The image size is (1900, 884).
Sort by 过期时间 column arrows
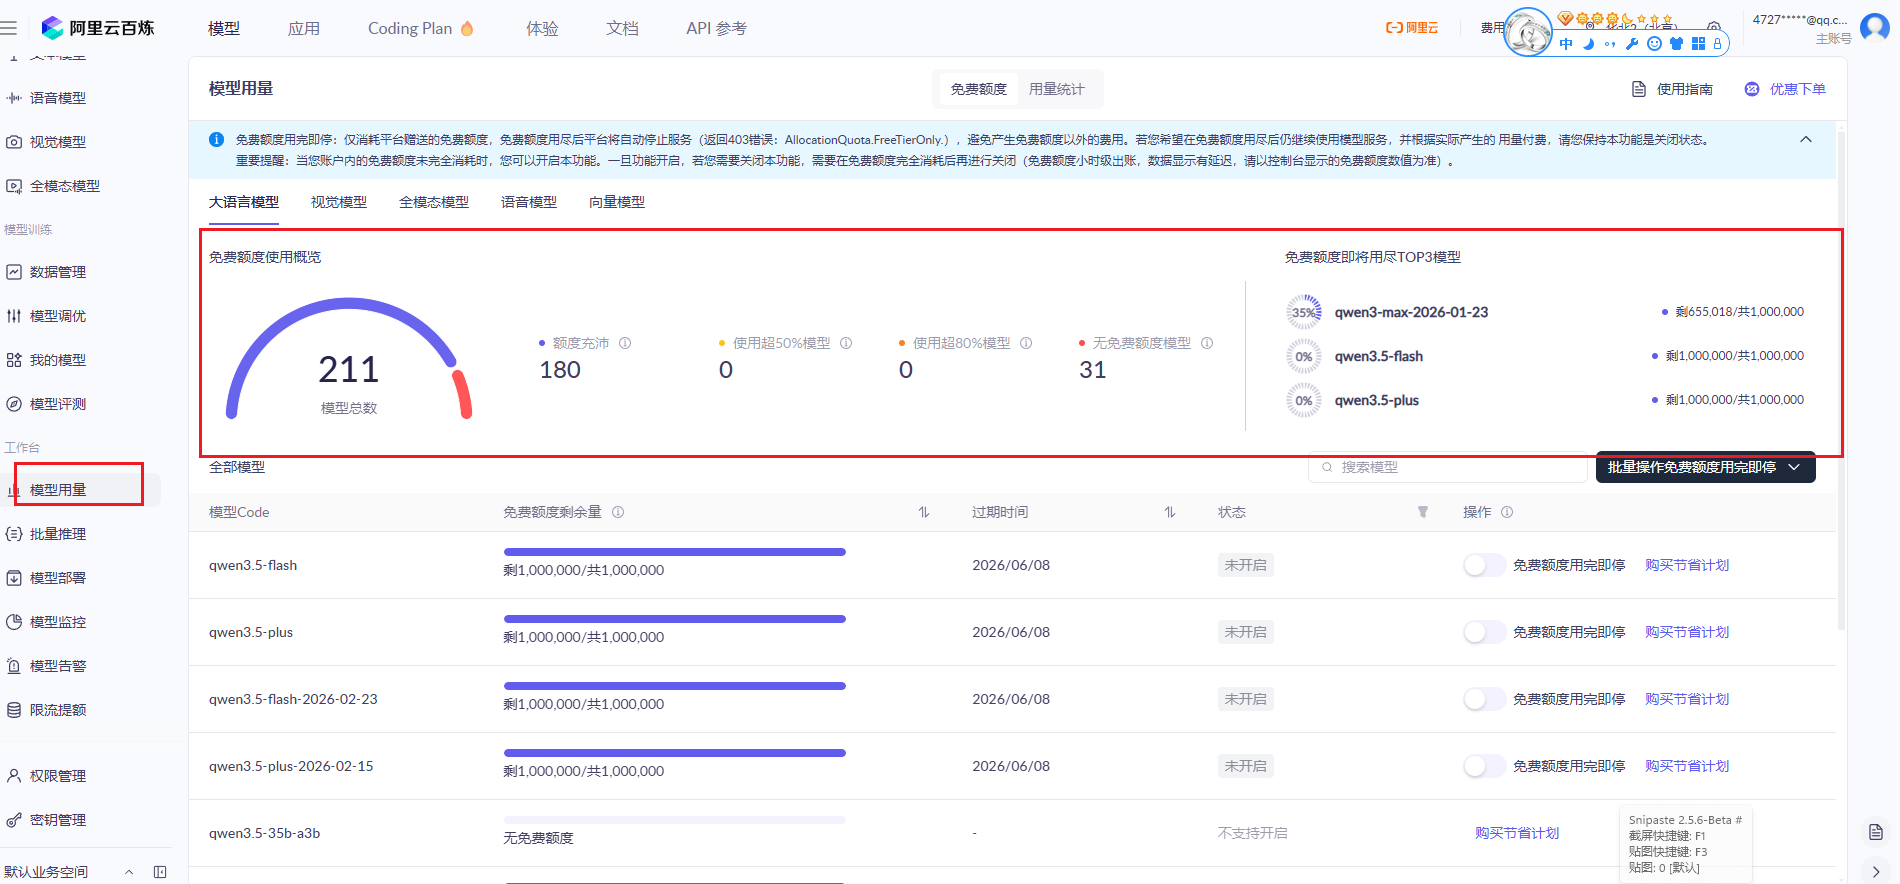pos(1169,512)
